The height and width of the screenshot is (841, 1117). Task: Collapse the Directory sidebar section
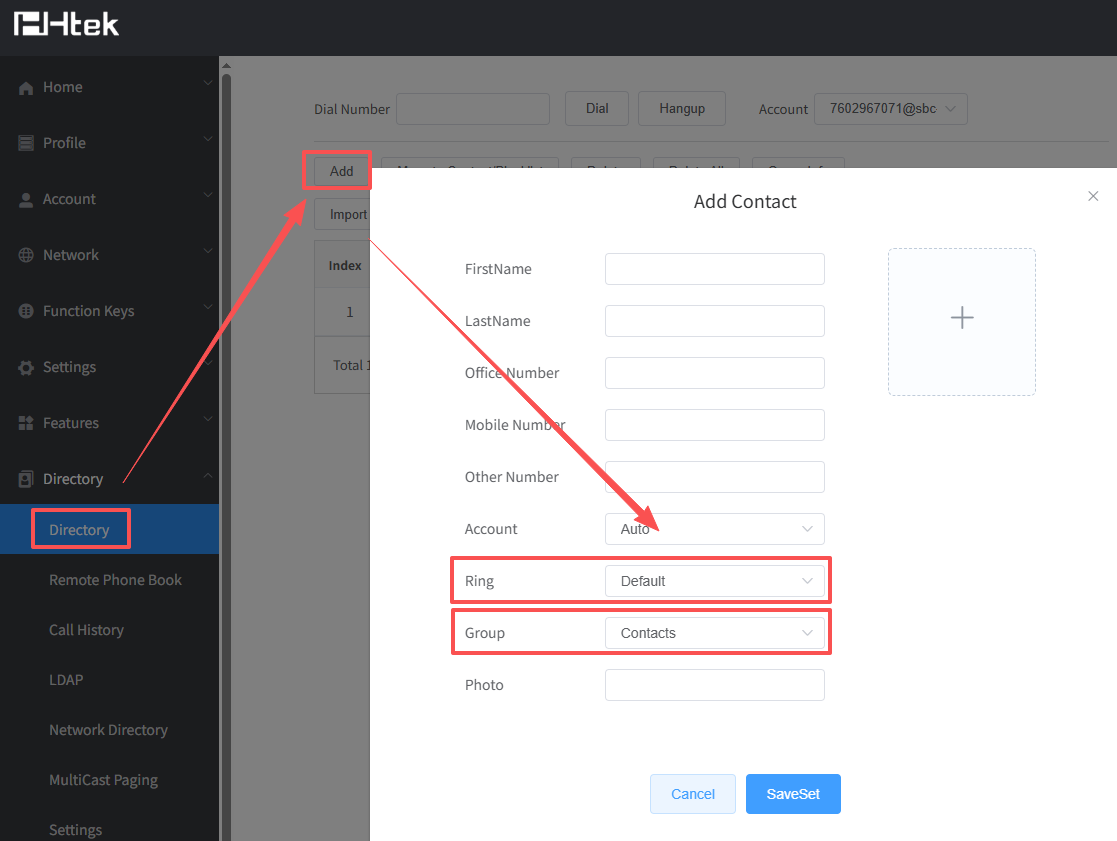pyautogui.click(x=208, y=478)
